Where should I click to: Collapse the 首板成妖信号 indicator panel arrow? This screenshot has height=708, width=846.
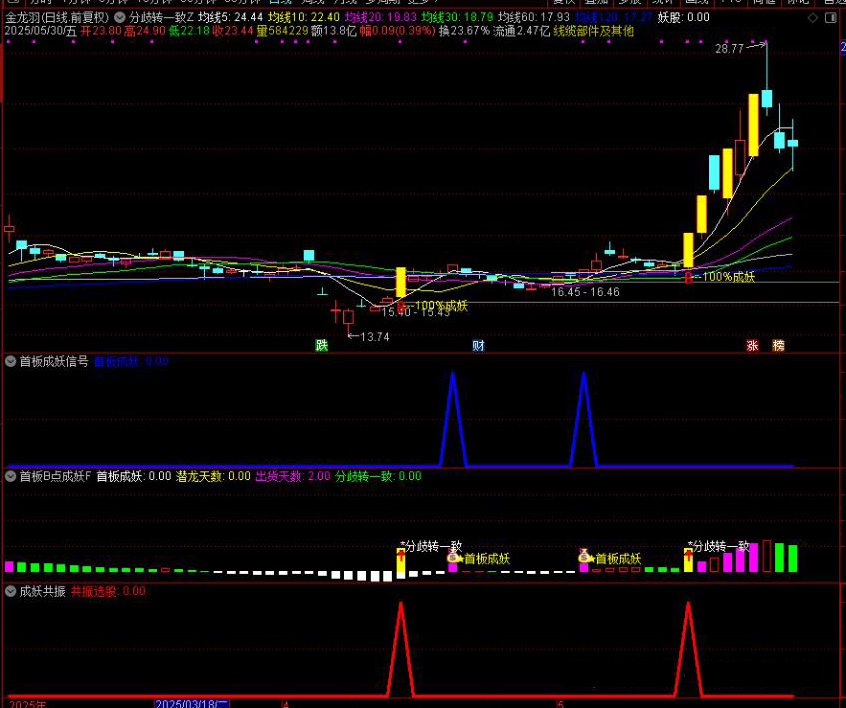pos(10,362)
